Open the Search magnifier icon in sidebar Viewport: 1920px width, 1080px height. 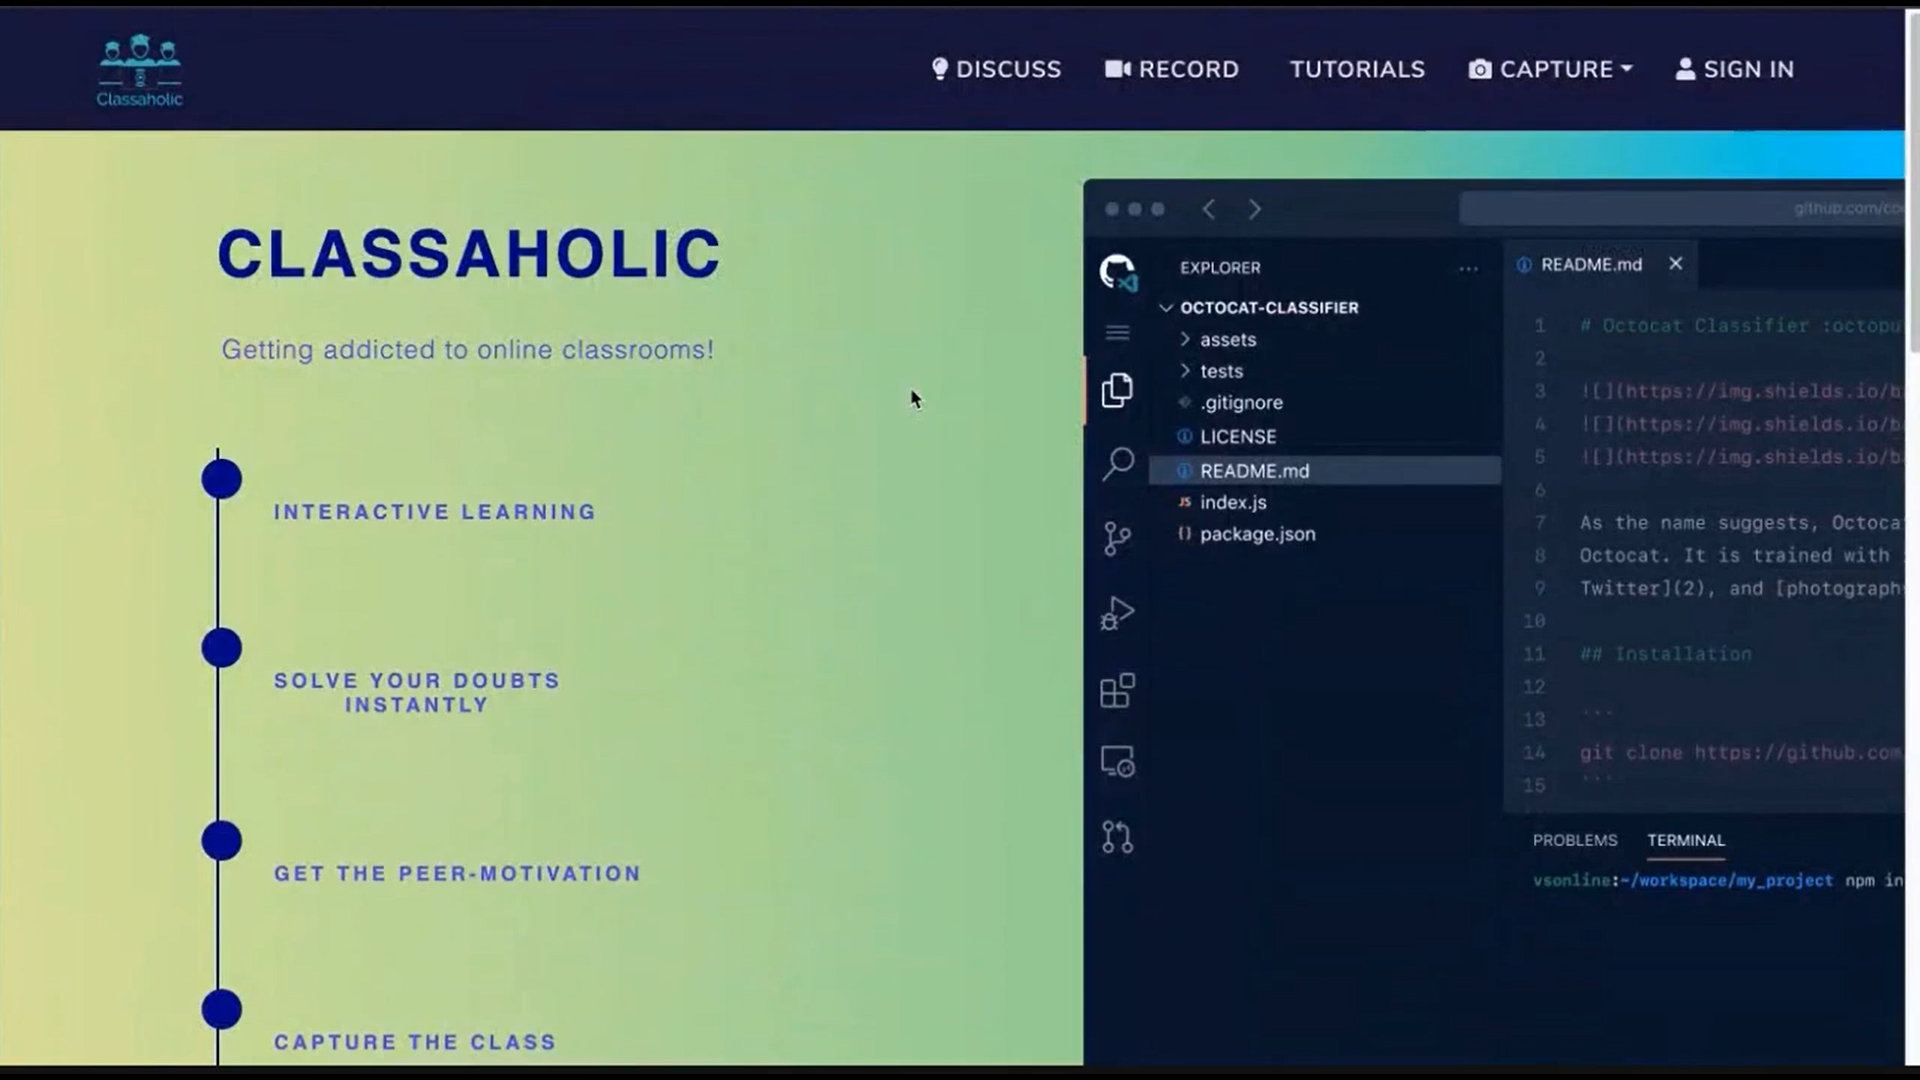coord(1117,463)
